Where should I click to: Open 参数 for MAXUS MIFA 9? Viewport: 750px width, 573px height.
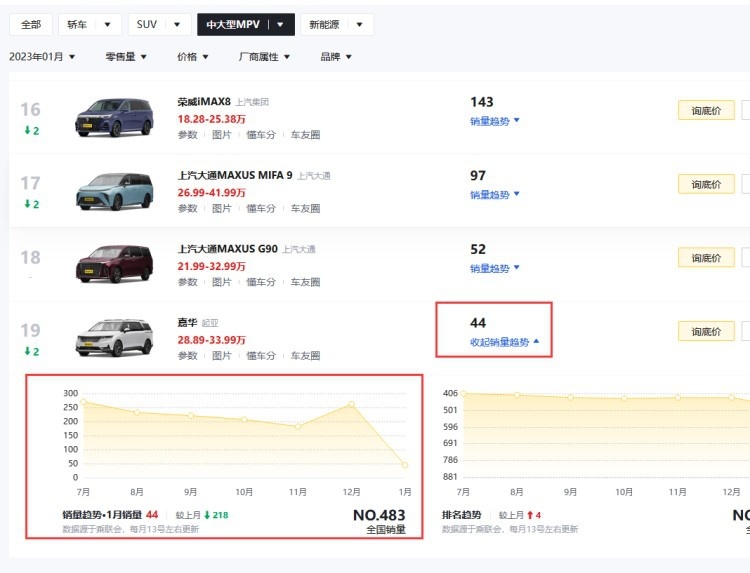point(188,209)
